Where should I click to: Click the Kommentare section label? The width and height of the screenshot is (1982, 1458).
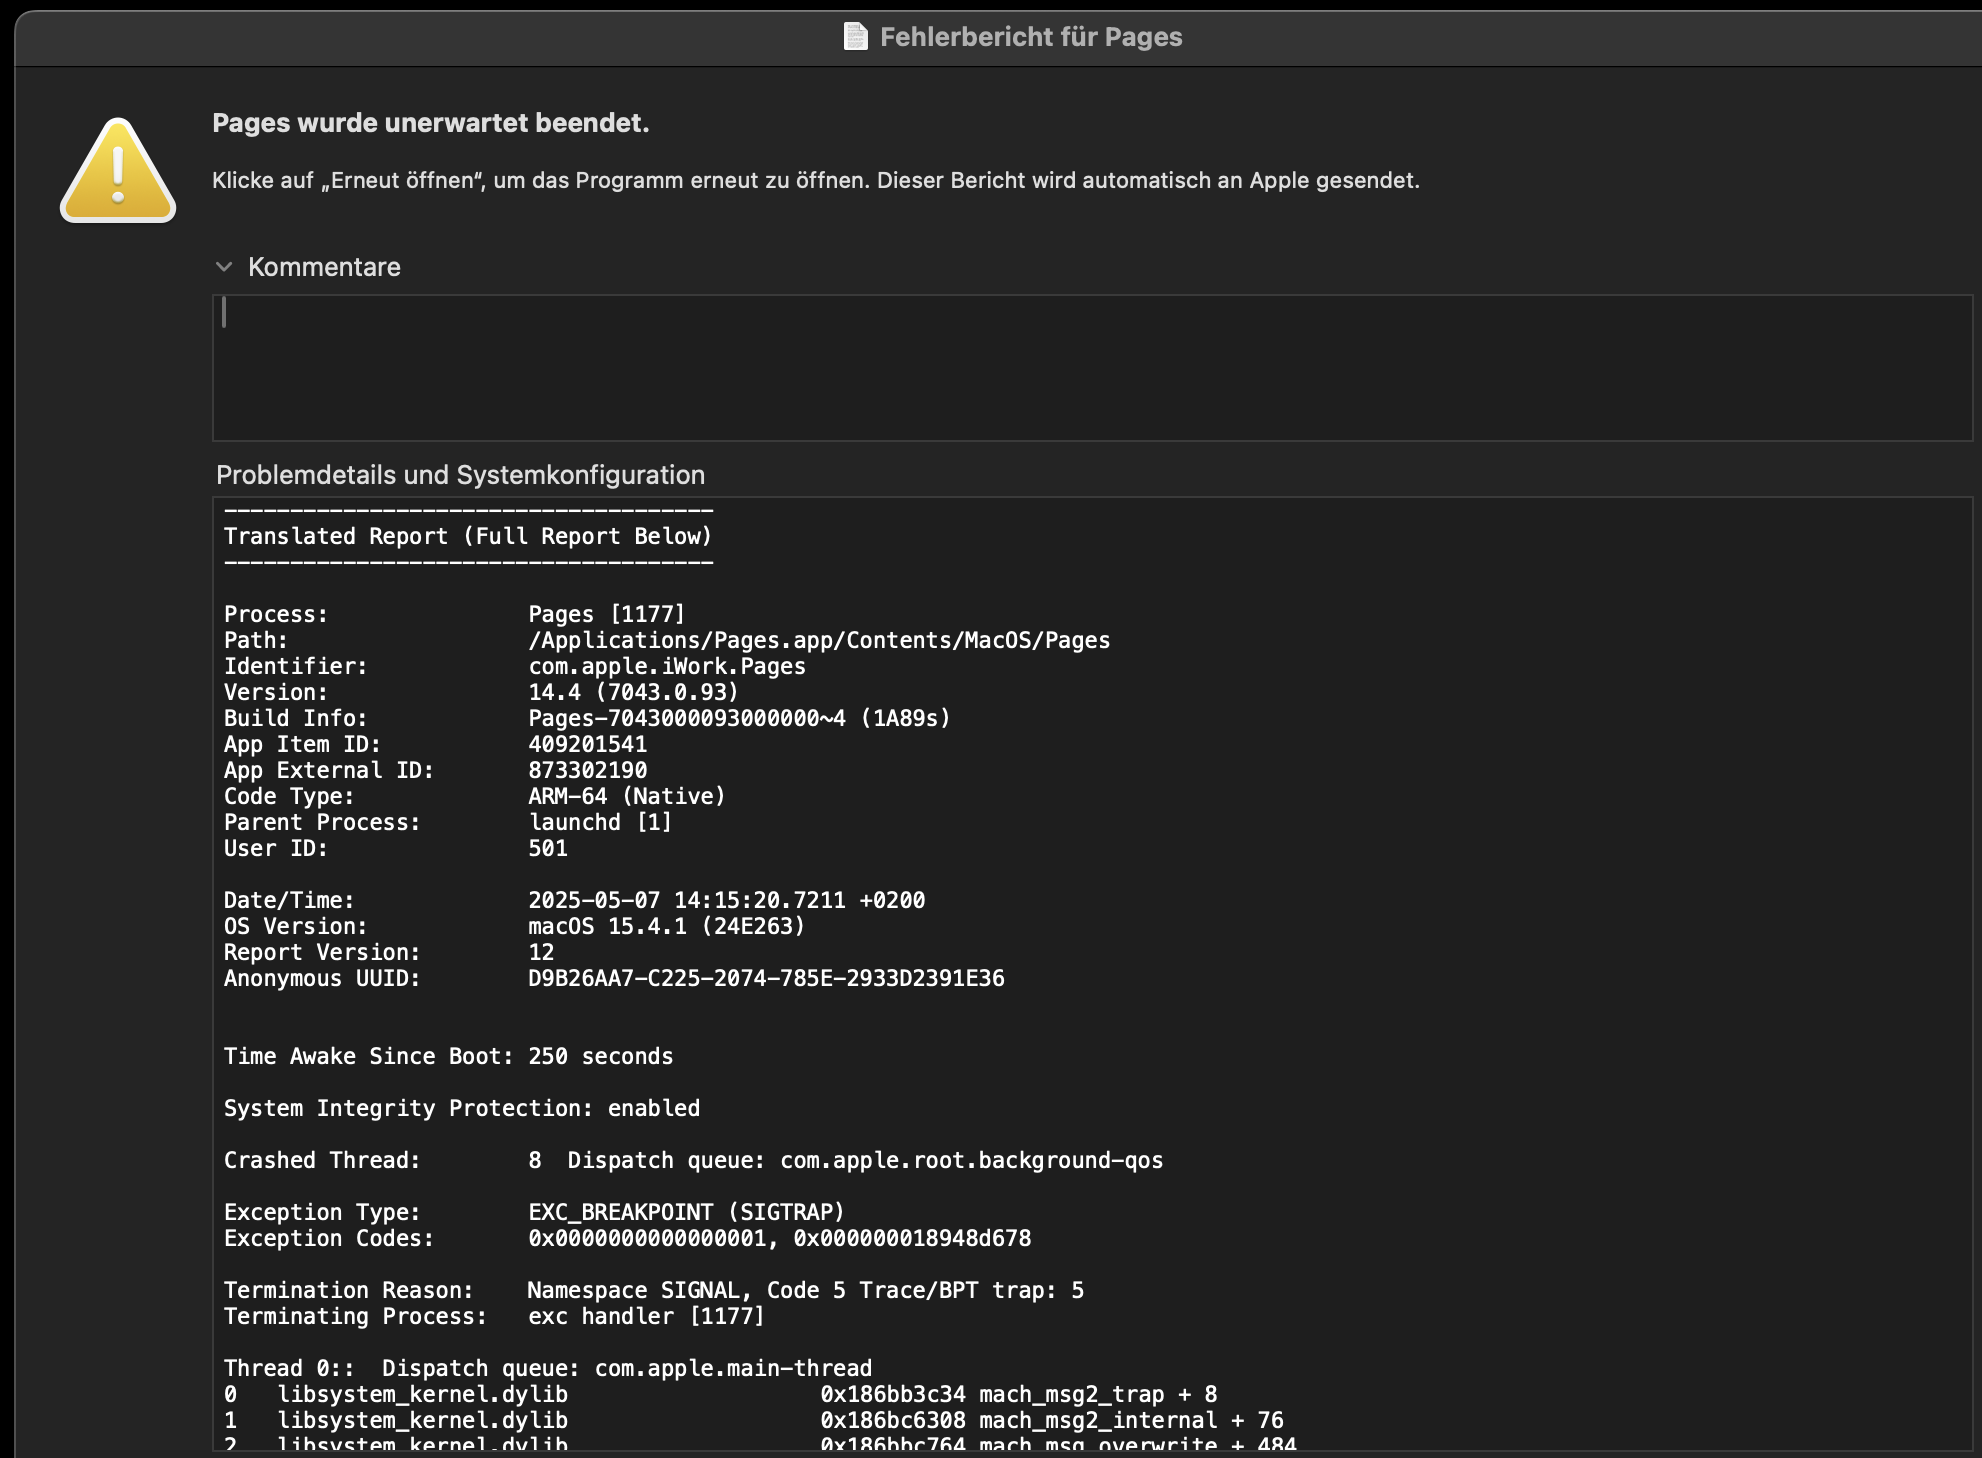click(324, 267)
